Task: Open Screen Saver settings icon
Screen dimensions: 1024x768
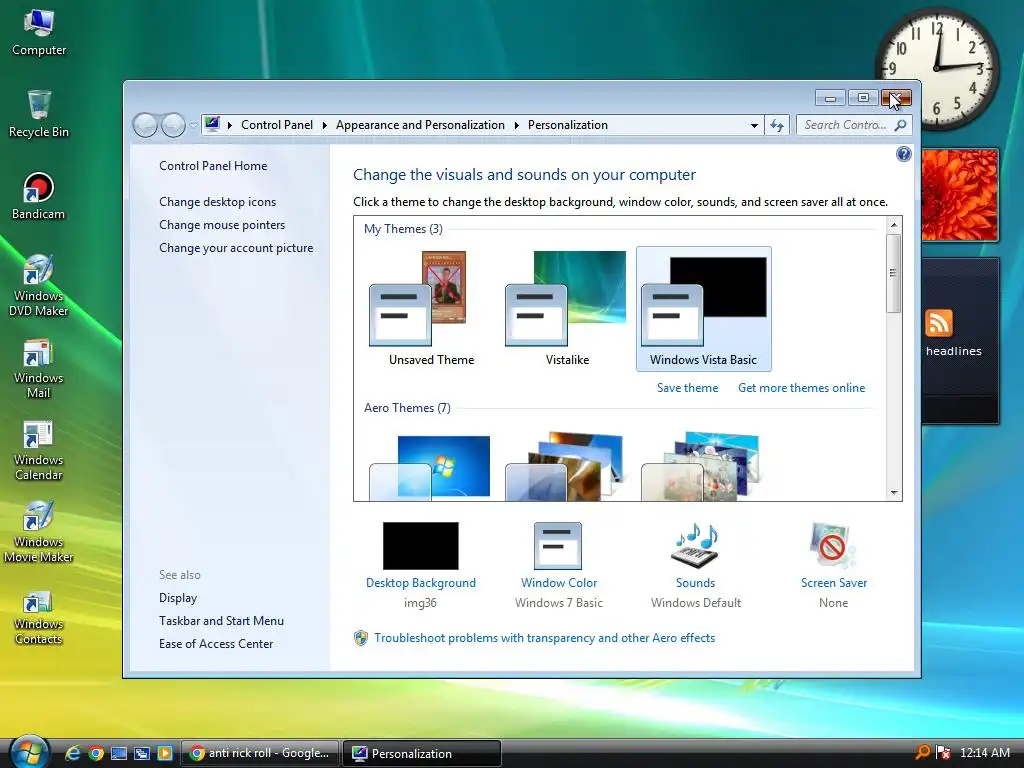Action: (833, 546)
